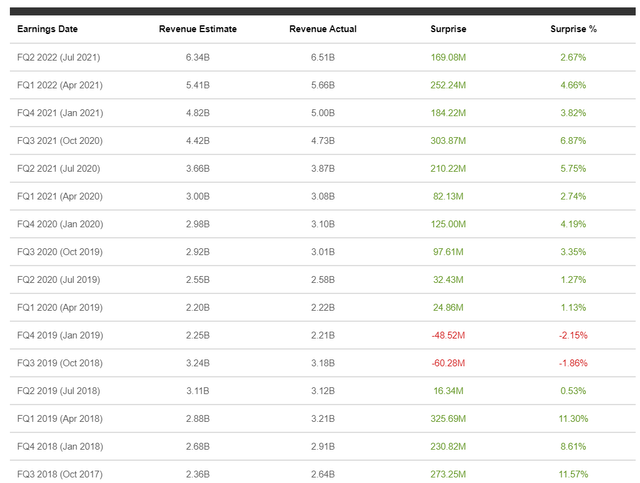640x483 pixels.
Task: Click the -1.86% surprise percentage
Action: tap(573, 363)
